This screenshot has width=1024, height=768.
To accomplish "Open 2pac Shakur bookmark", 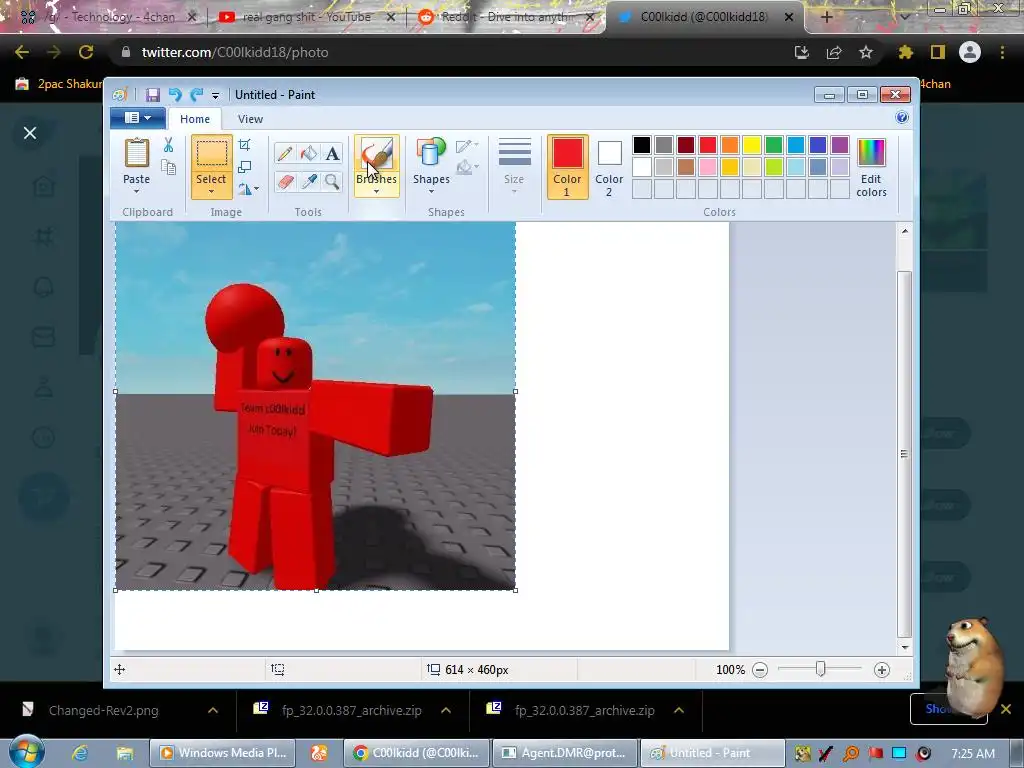I will point(59,84).
